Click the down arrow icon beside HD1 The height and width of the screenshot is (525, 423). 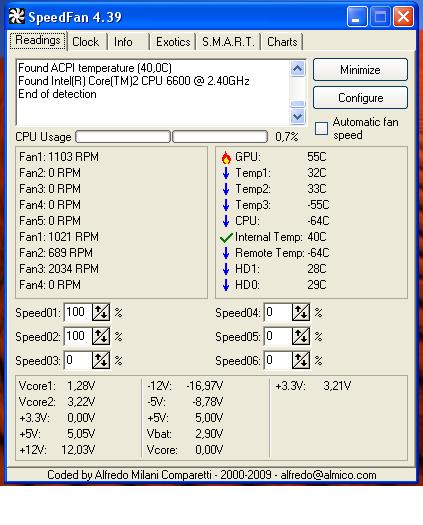point(226,269)
